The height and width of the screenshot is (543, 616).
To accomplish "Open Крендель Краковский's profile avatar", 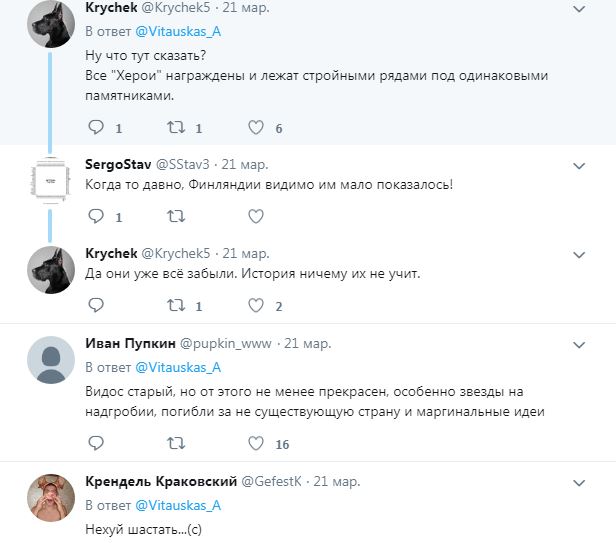I will tap(49, 496).
